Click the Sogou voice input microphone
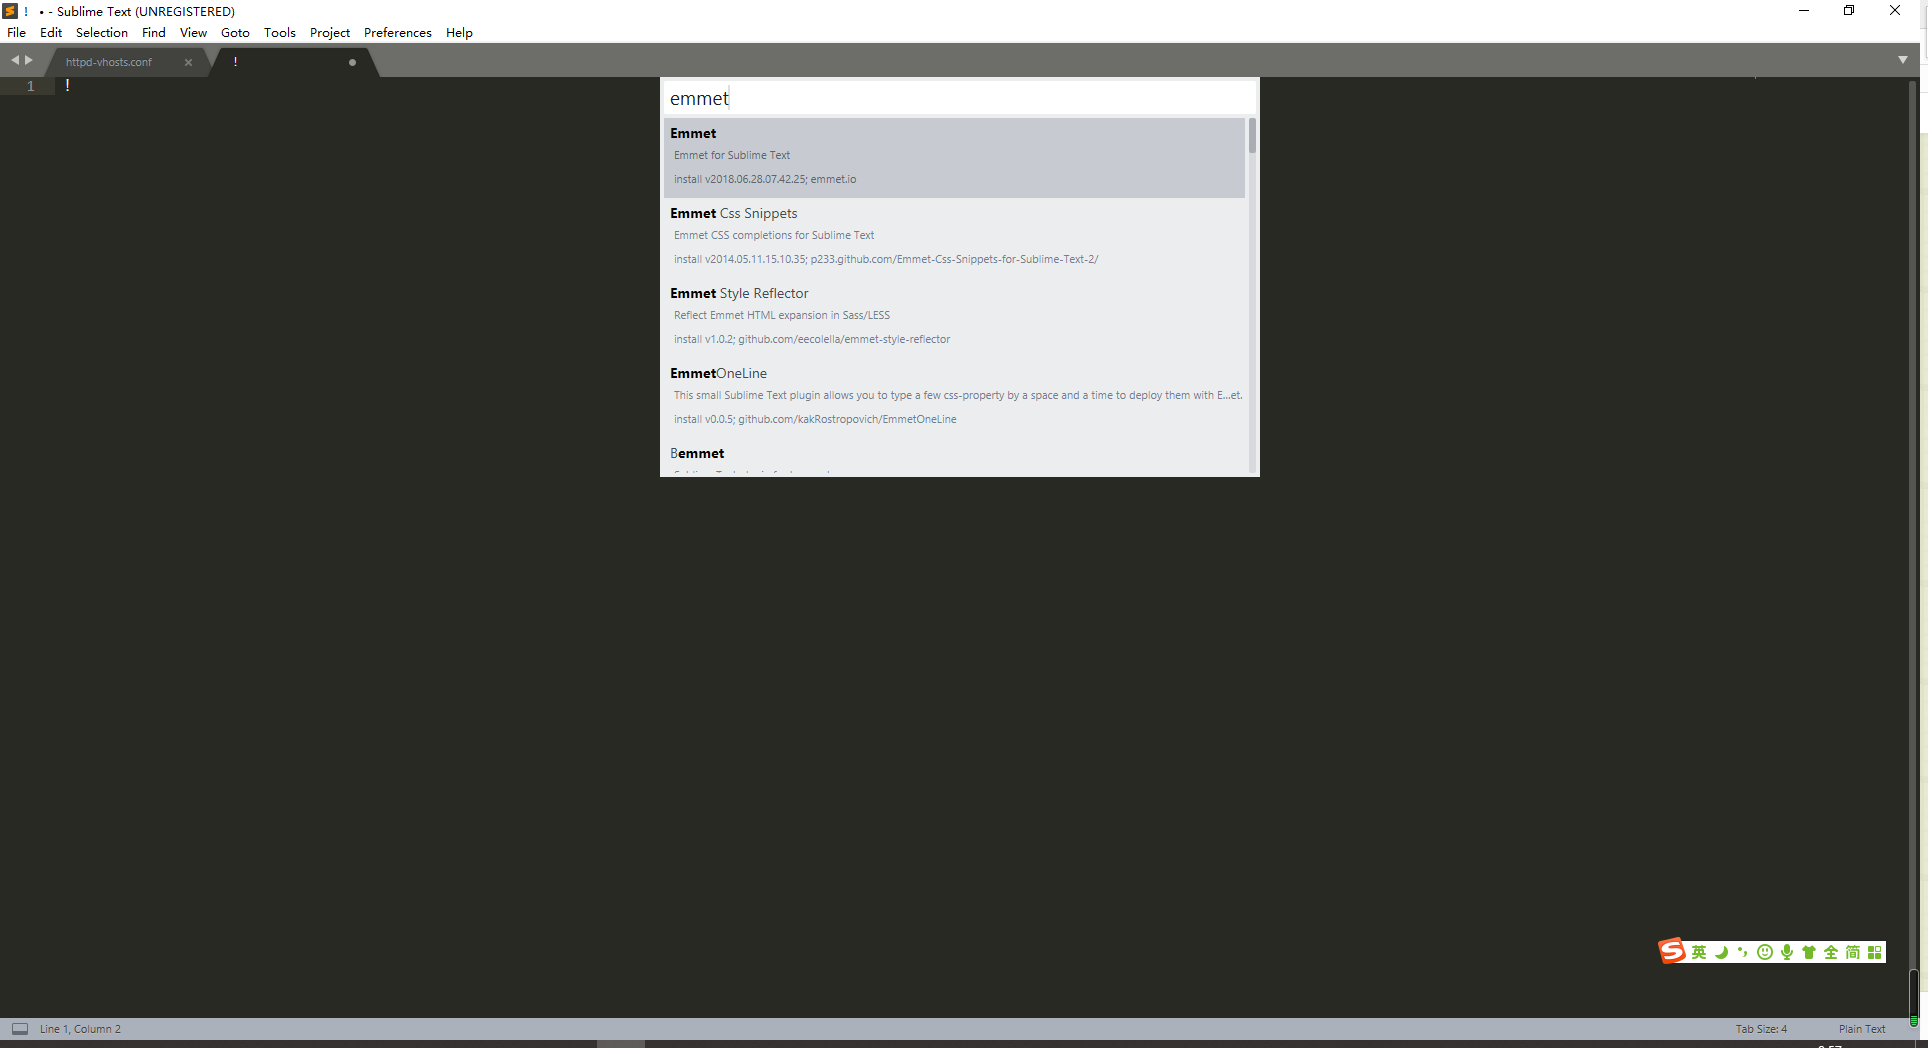 (1787, 952)
